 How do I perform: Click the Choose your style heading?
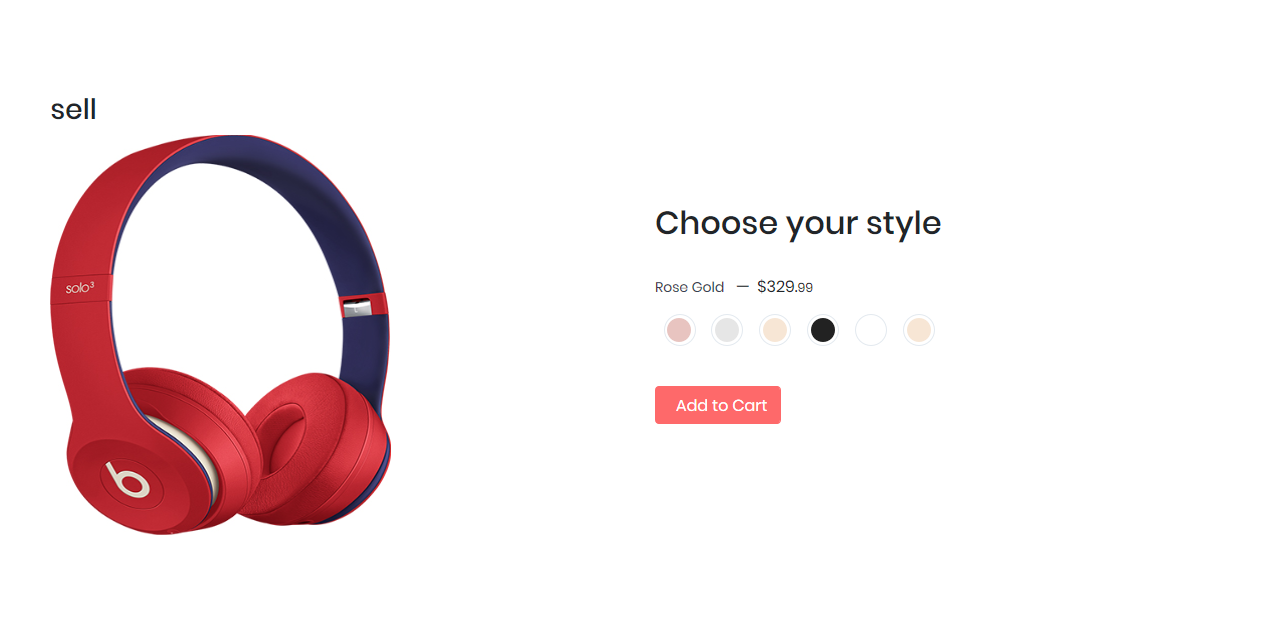click(x=798, y=222)
